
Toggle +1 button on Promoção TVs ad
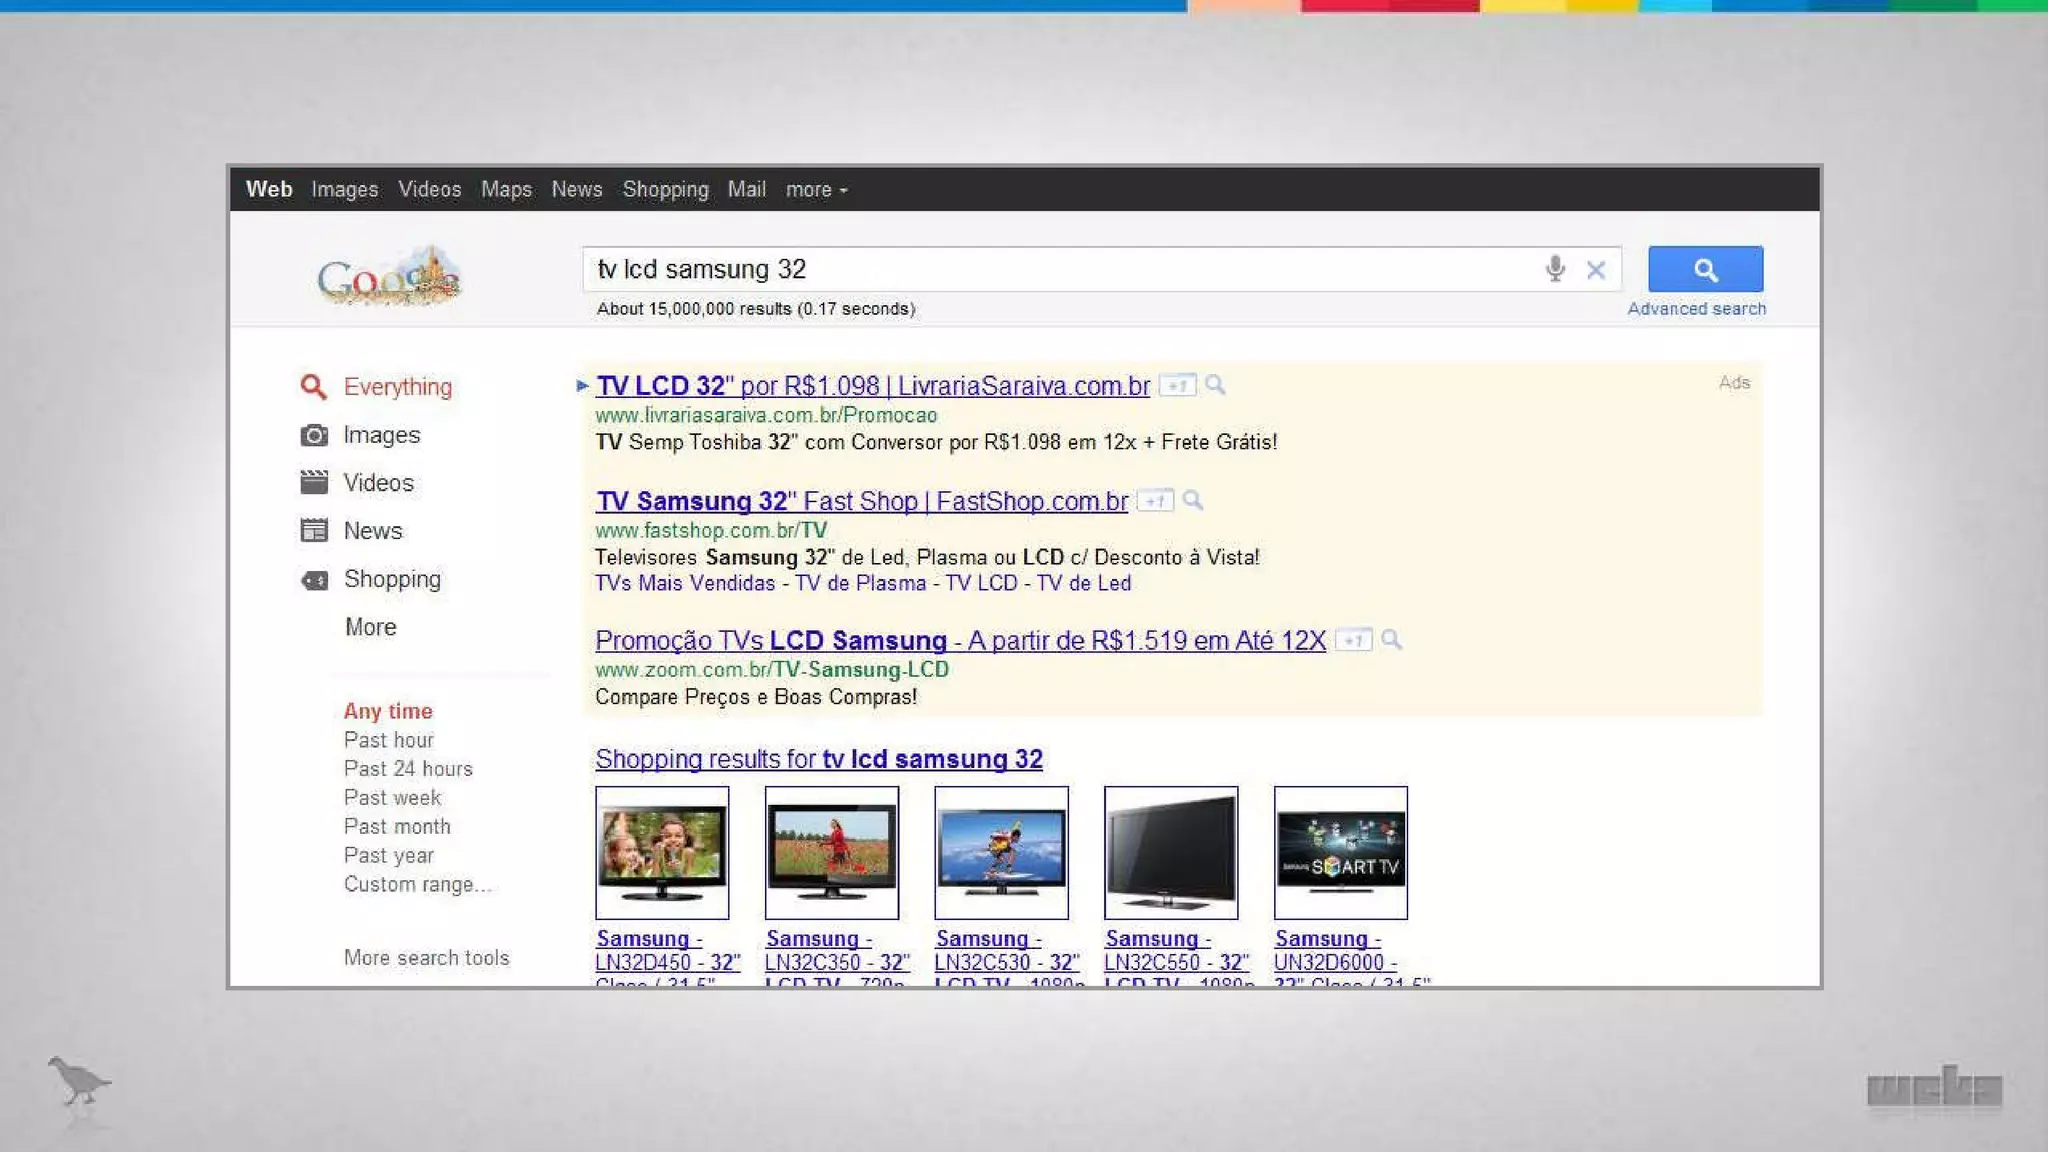tap(1353, 640)
